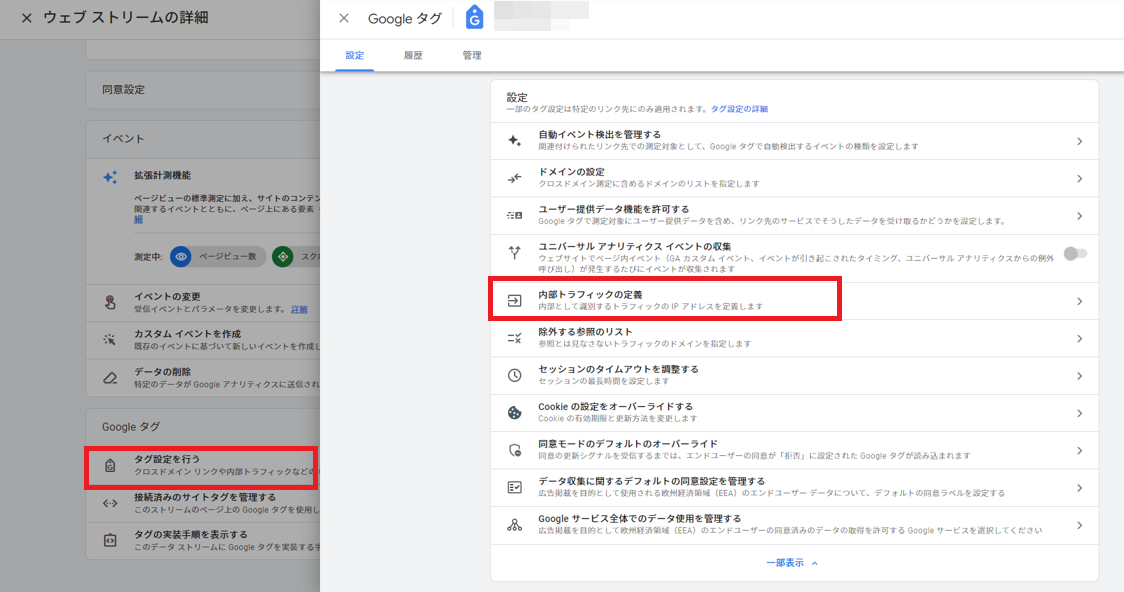Click the 除外する参照のリスト title
The width and height of the screenshot is (1124, 592).
pos(585,332)
